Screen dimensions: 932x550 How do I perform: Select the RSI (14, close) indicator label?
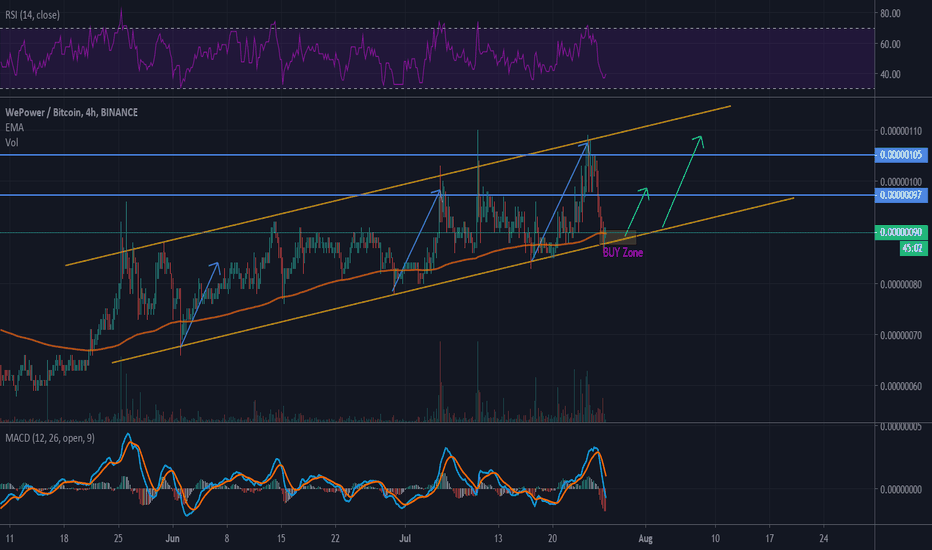pyautogui.click(x=33, y=15)
